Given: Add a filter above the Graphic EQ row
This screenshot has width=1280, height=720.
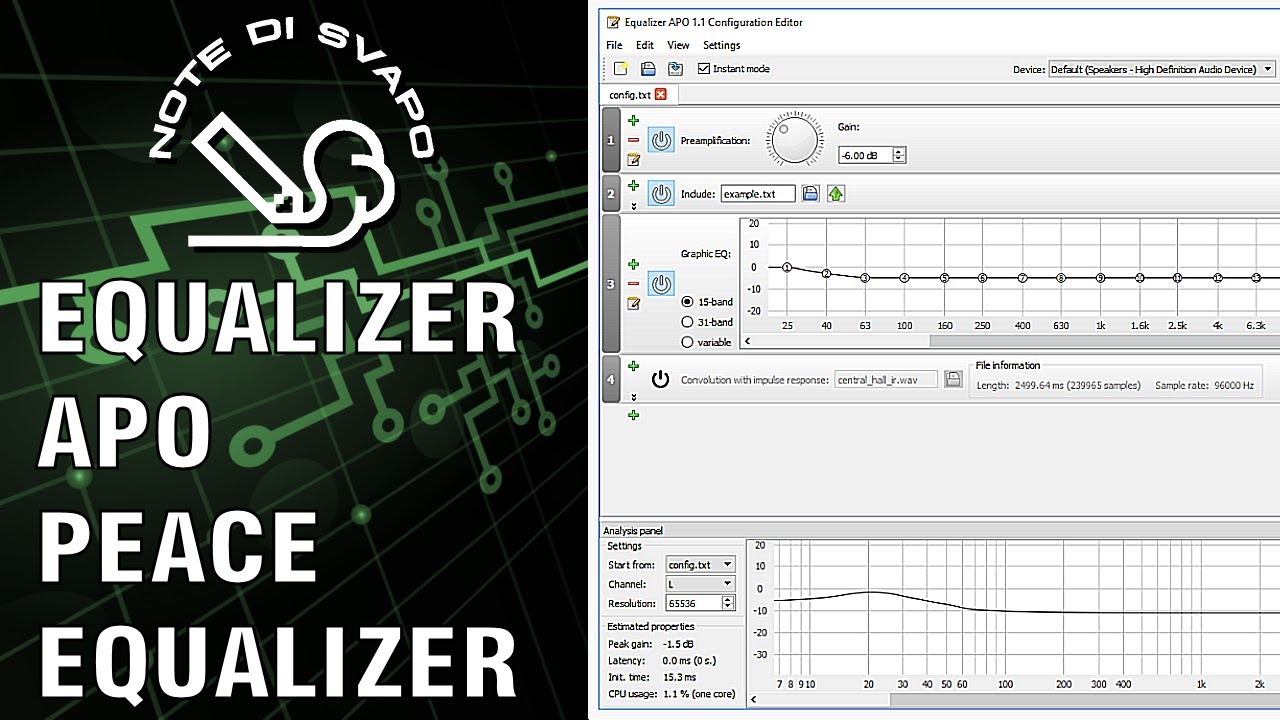Looking at the screenshot, I should (x=633, y=265).
